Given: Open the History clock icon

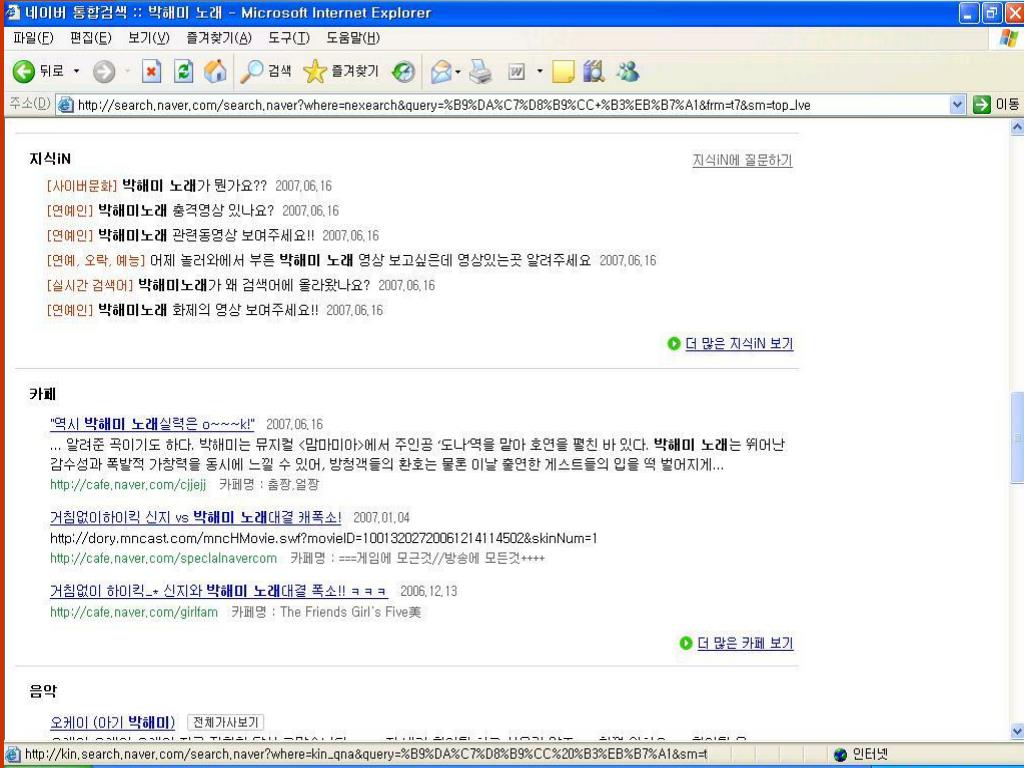Looking at the screenshot, I should 403,71.
